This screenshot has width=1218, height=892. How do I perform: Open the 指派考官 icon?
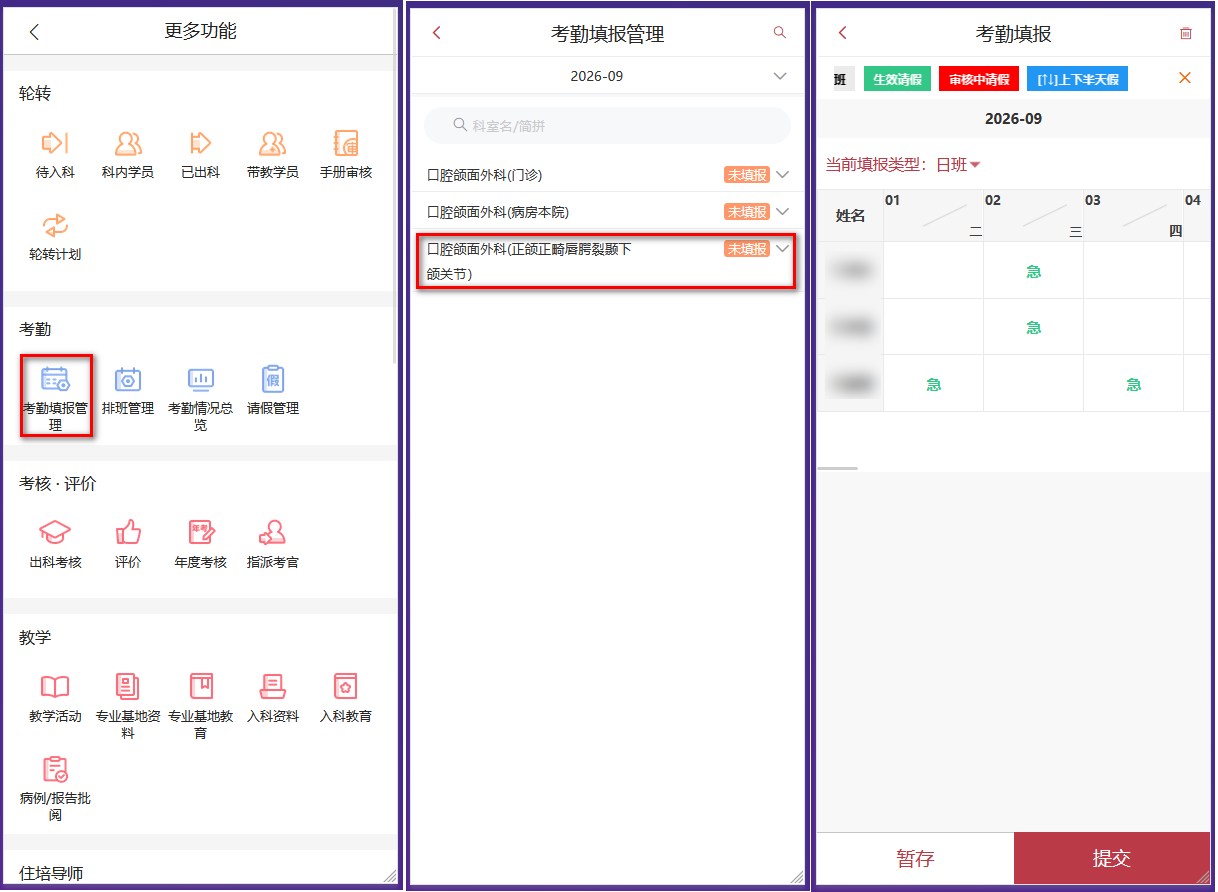[273, 532]
